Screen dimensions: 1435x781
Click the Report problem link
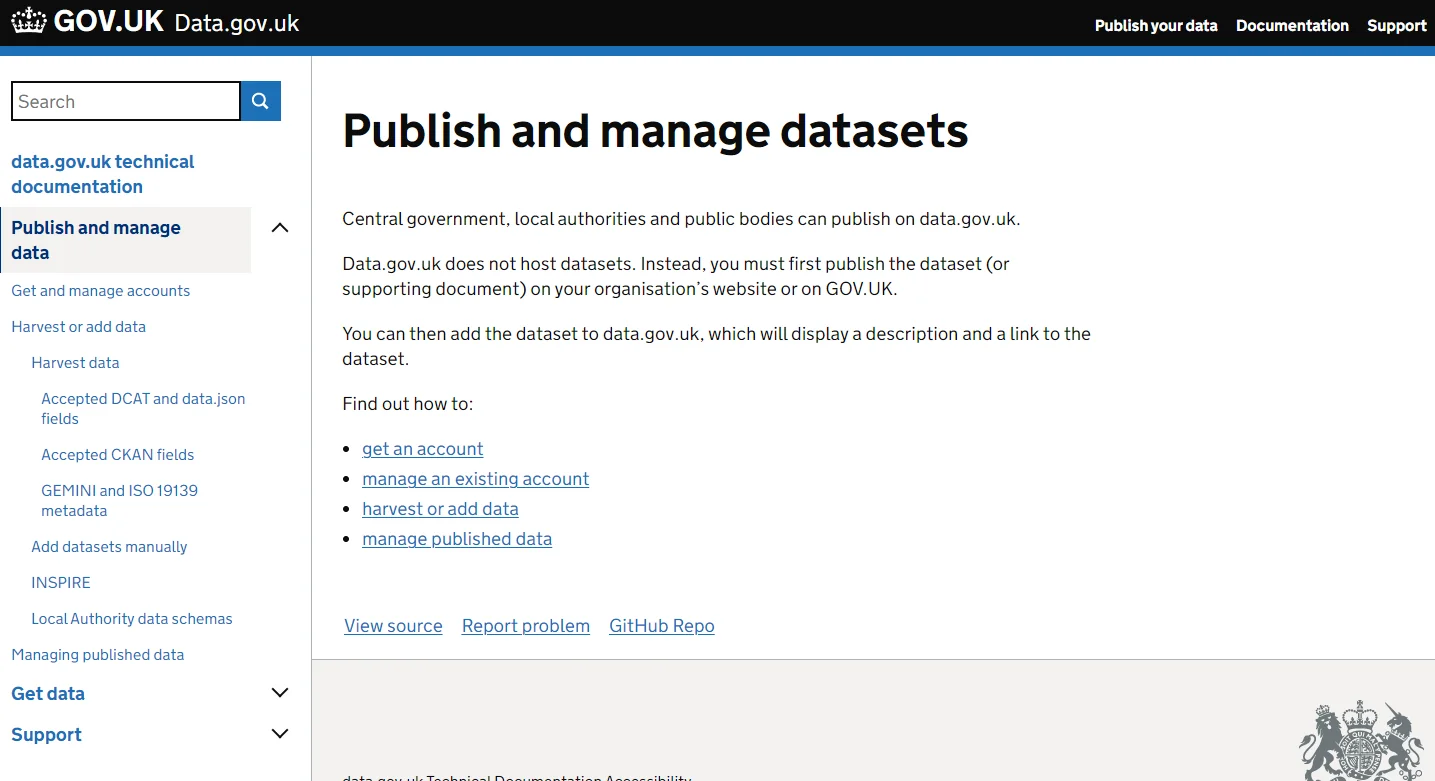click(525, 626)
